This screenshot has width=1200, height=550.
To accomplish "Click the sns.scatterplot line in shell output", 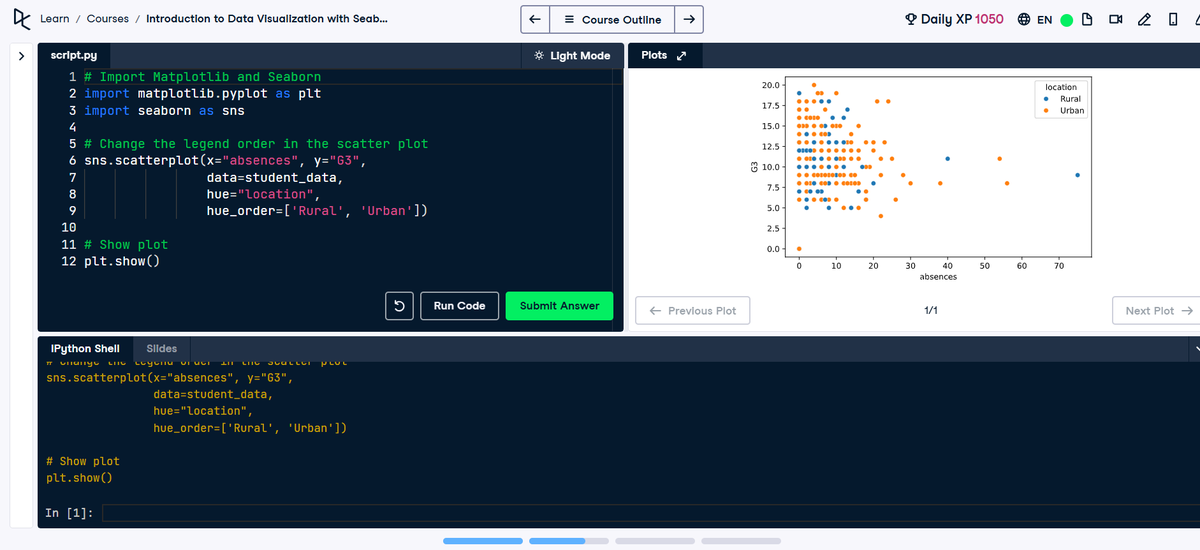I will tap(169, 378).
